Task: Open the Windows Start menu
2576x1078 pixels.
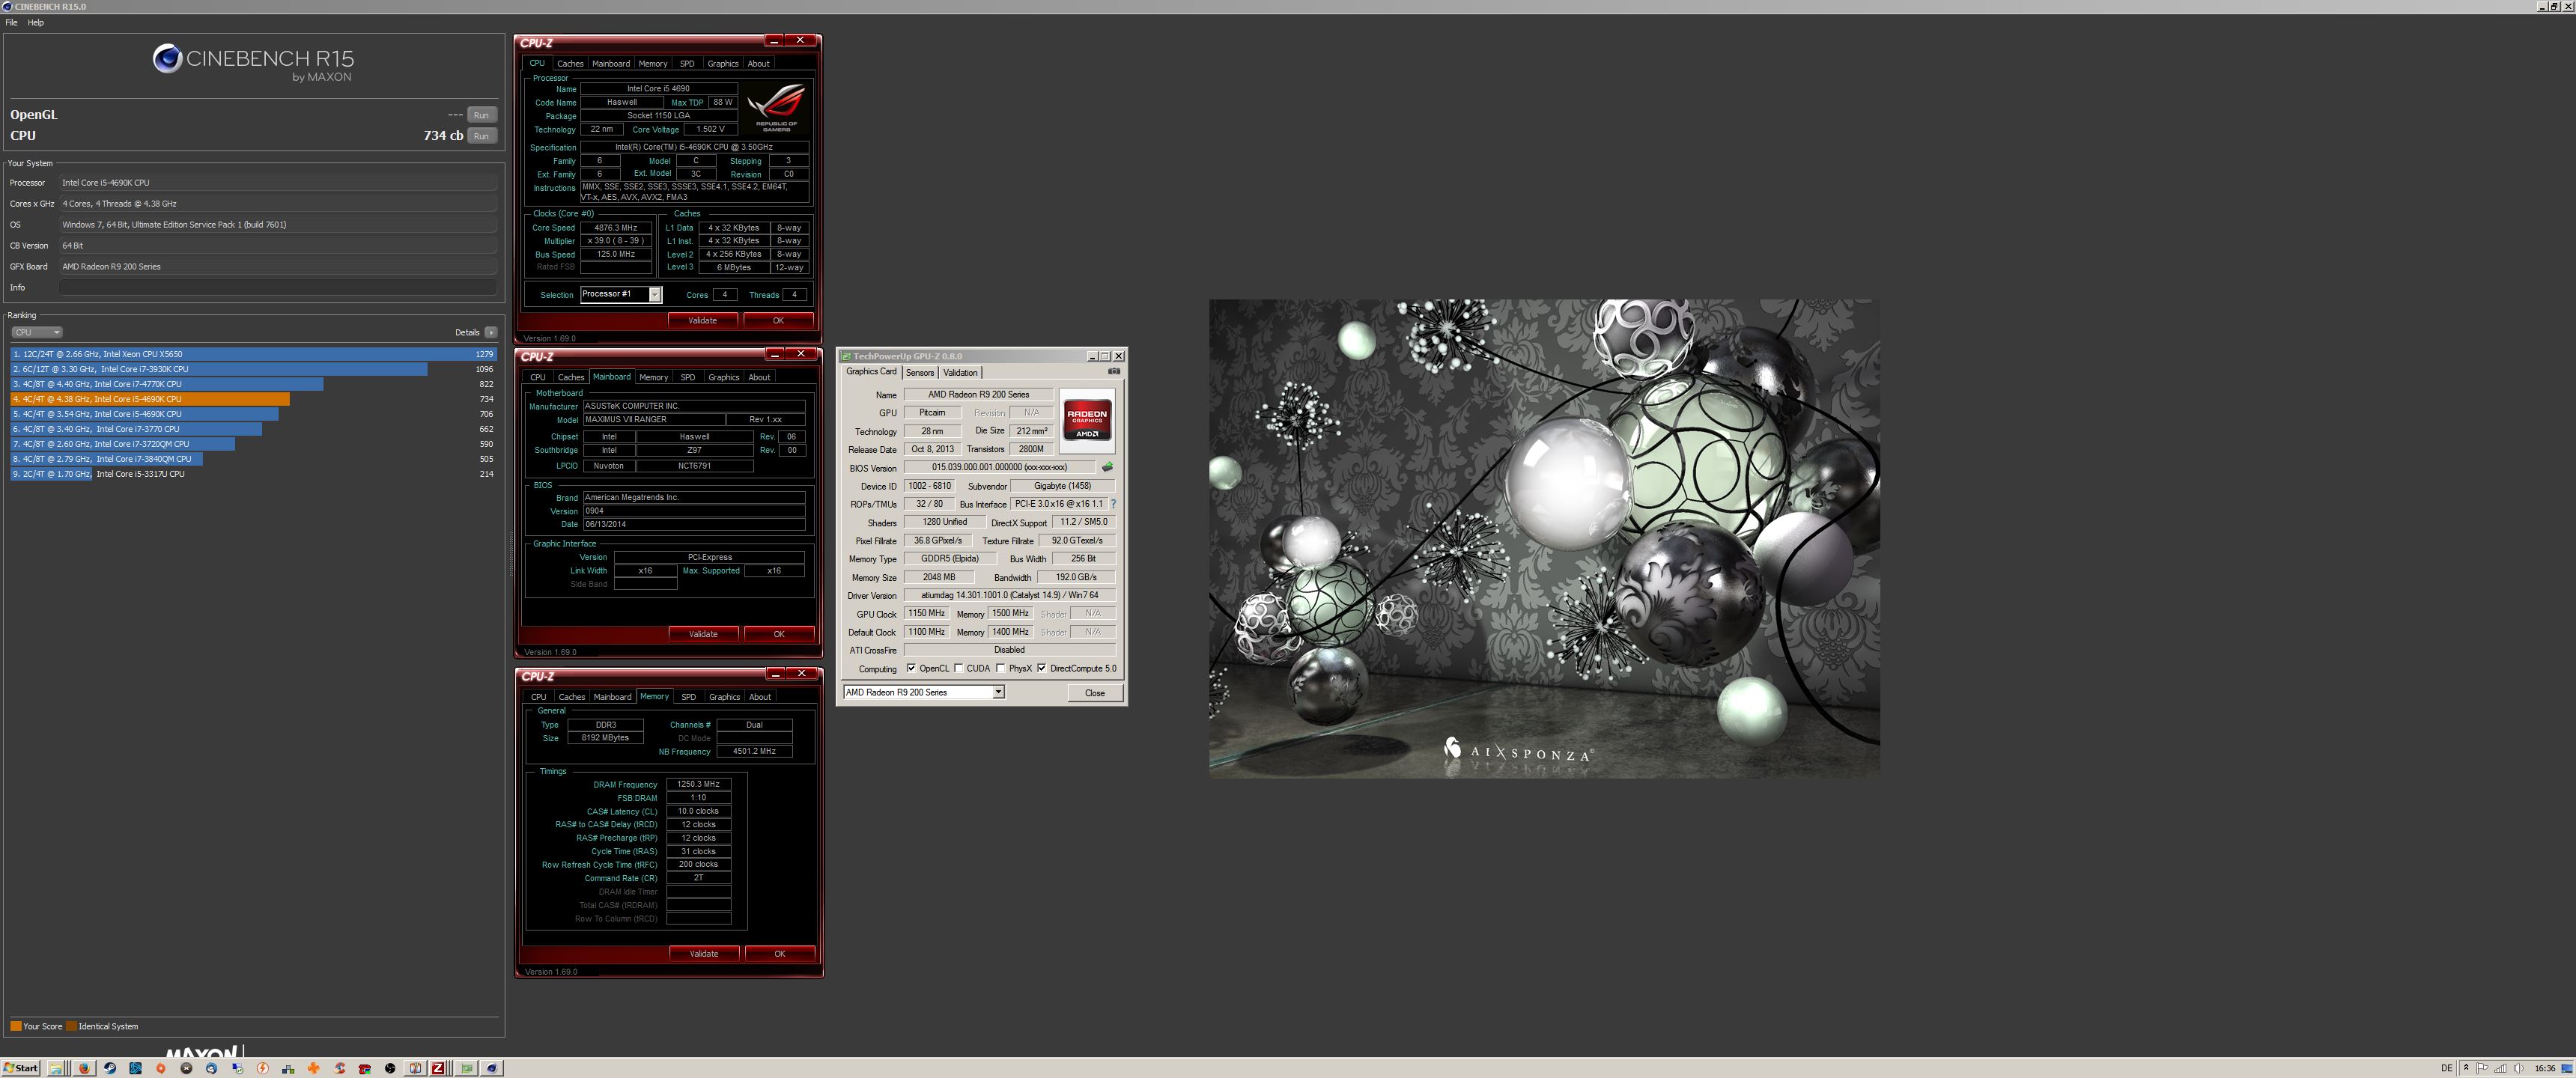Action: click(21, 1068)
